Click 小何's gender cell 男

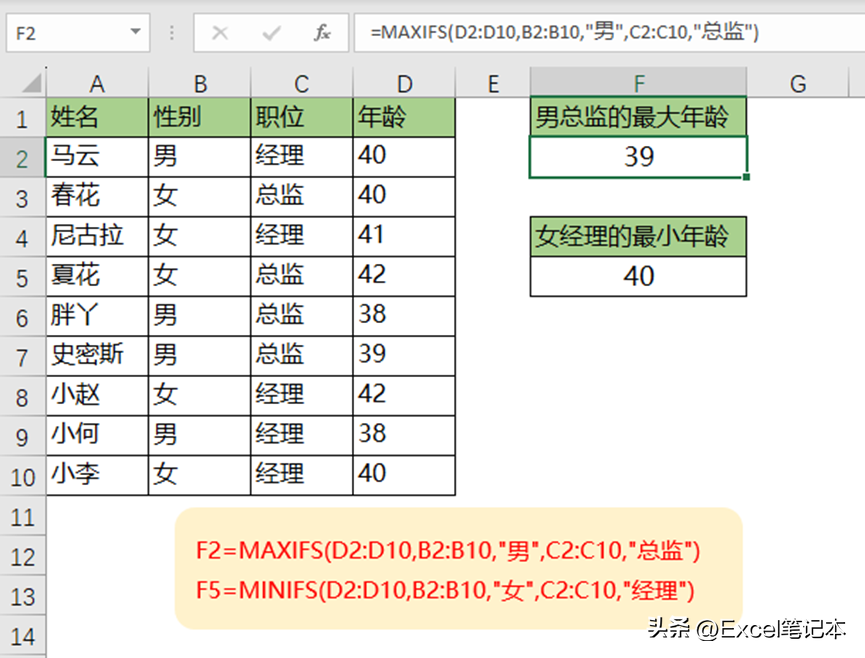point(200,435)
